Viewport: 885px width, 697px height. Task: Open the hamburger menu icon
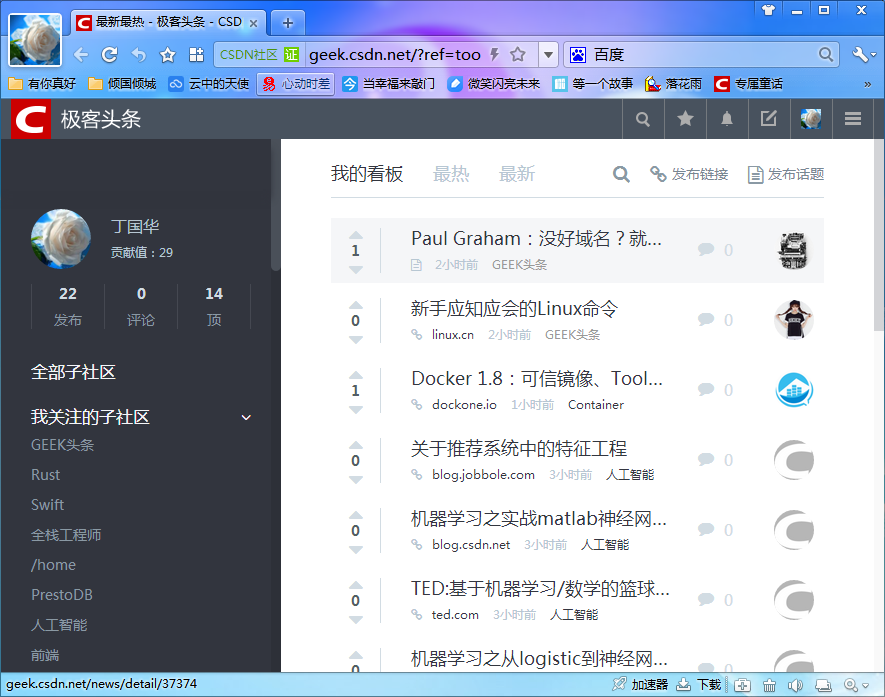853,119
